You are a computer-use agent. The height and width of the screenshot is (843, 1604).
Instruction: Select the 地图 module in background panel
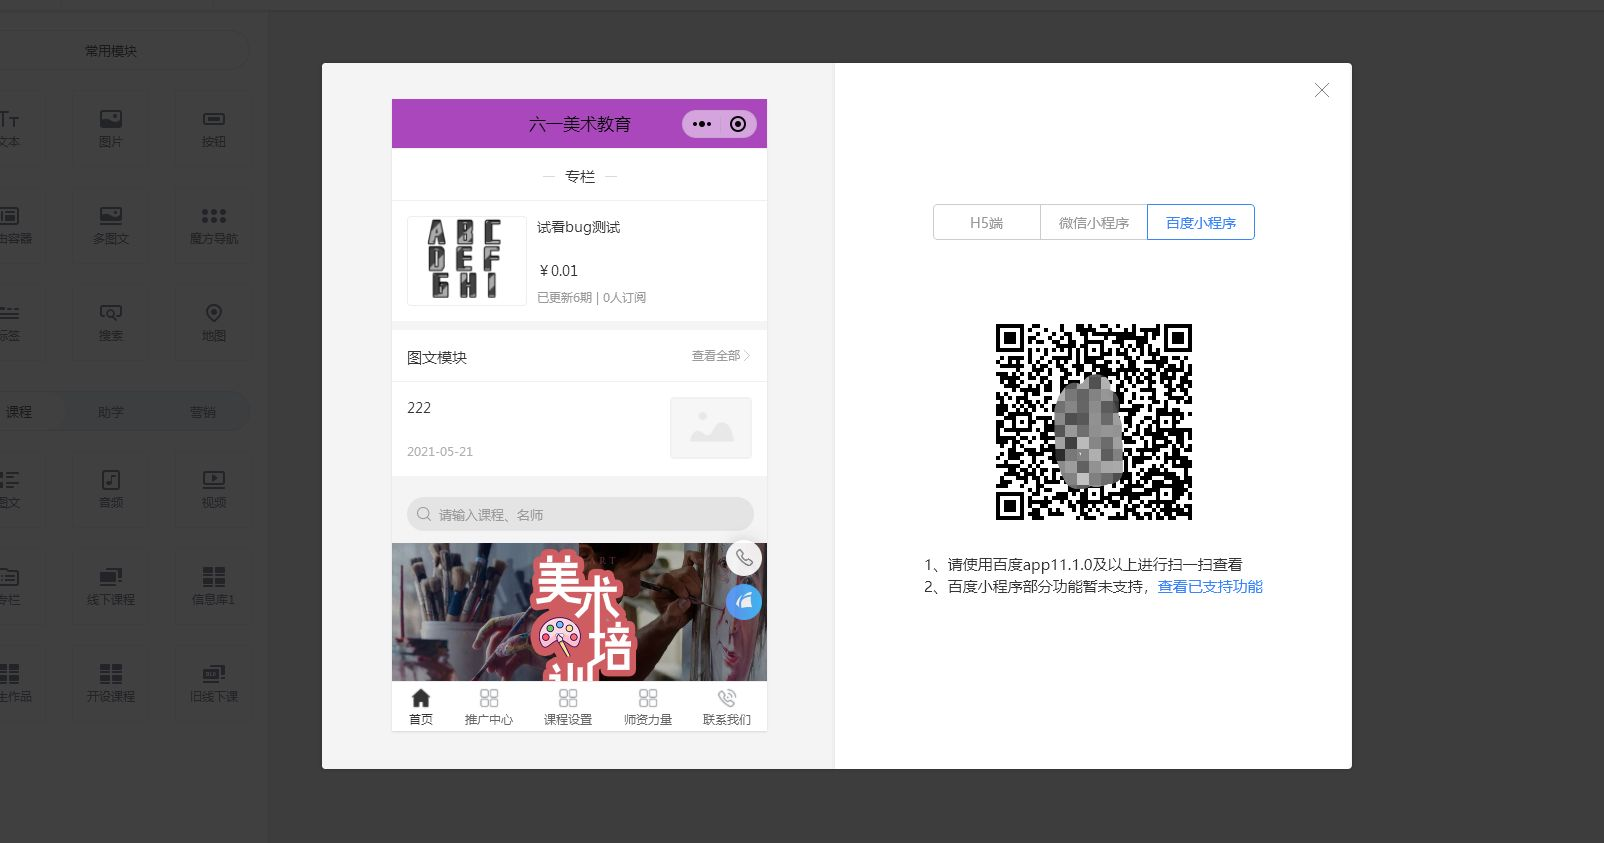[x=214, y=323]
